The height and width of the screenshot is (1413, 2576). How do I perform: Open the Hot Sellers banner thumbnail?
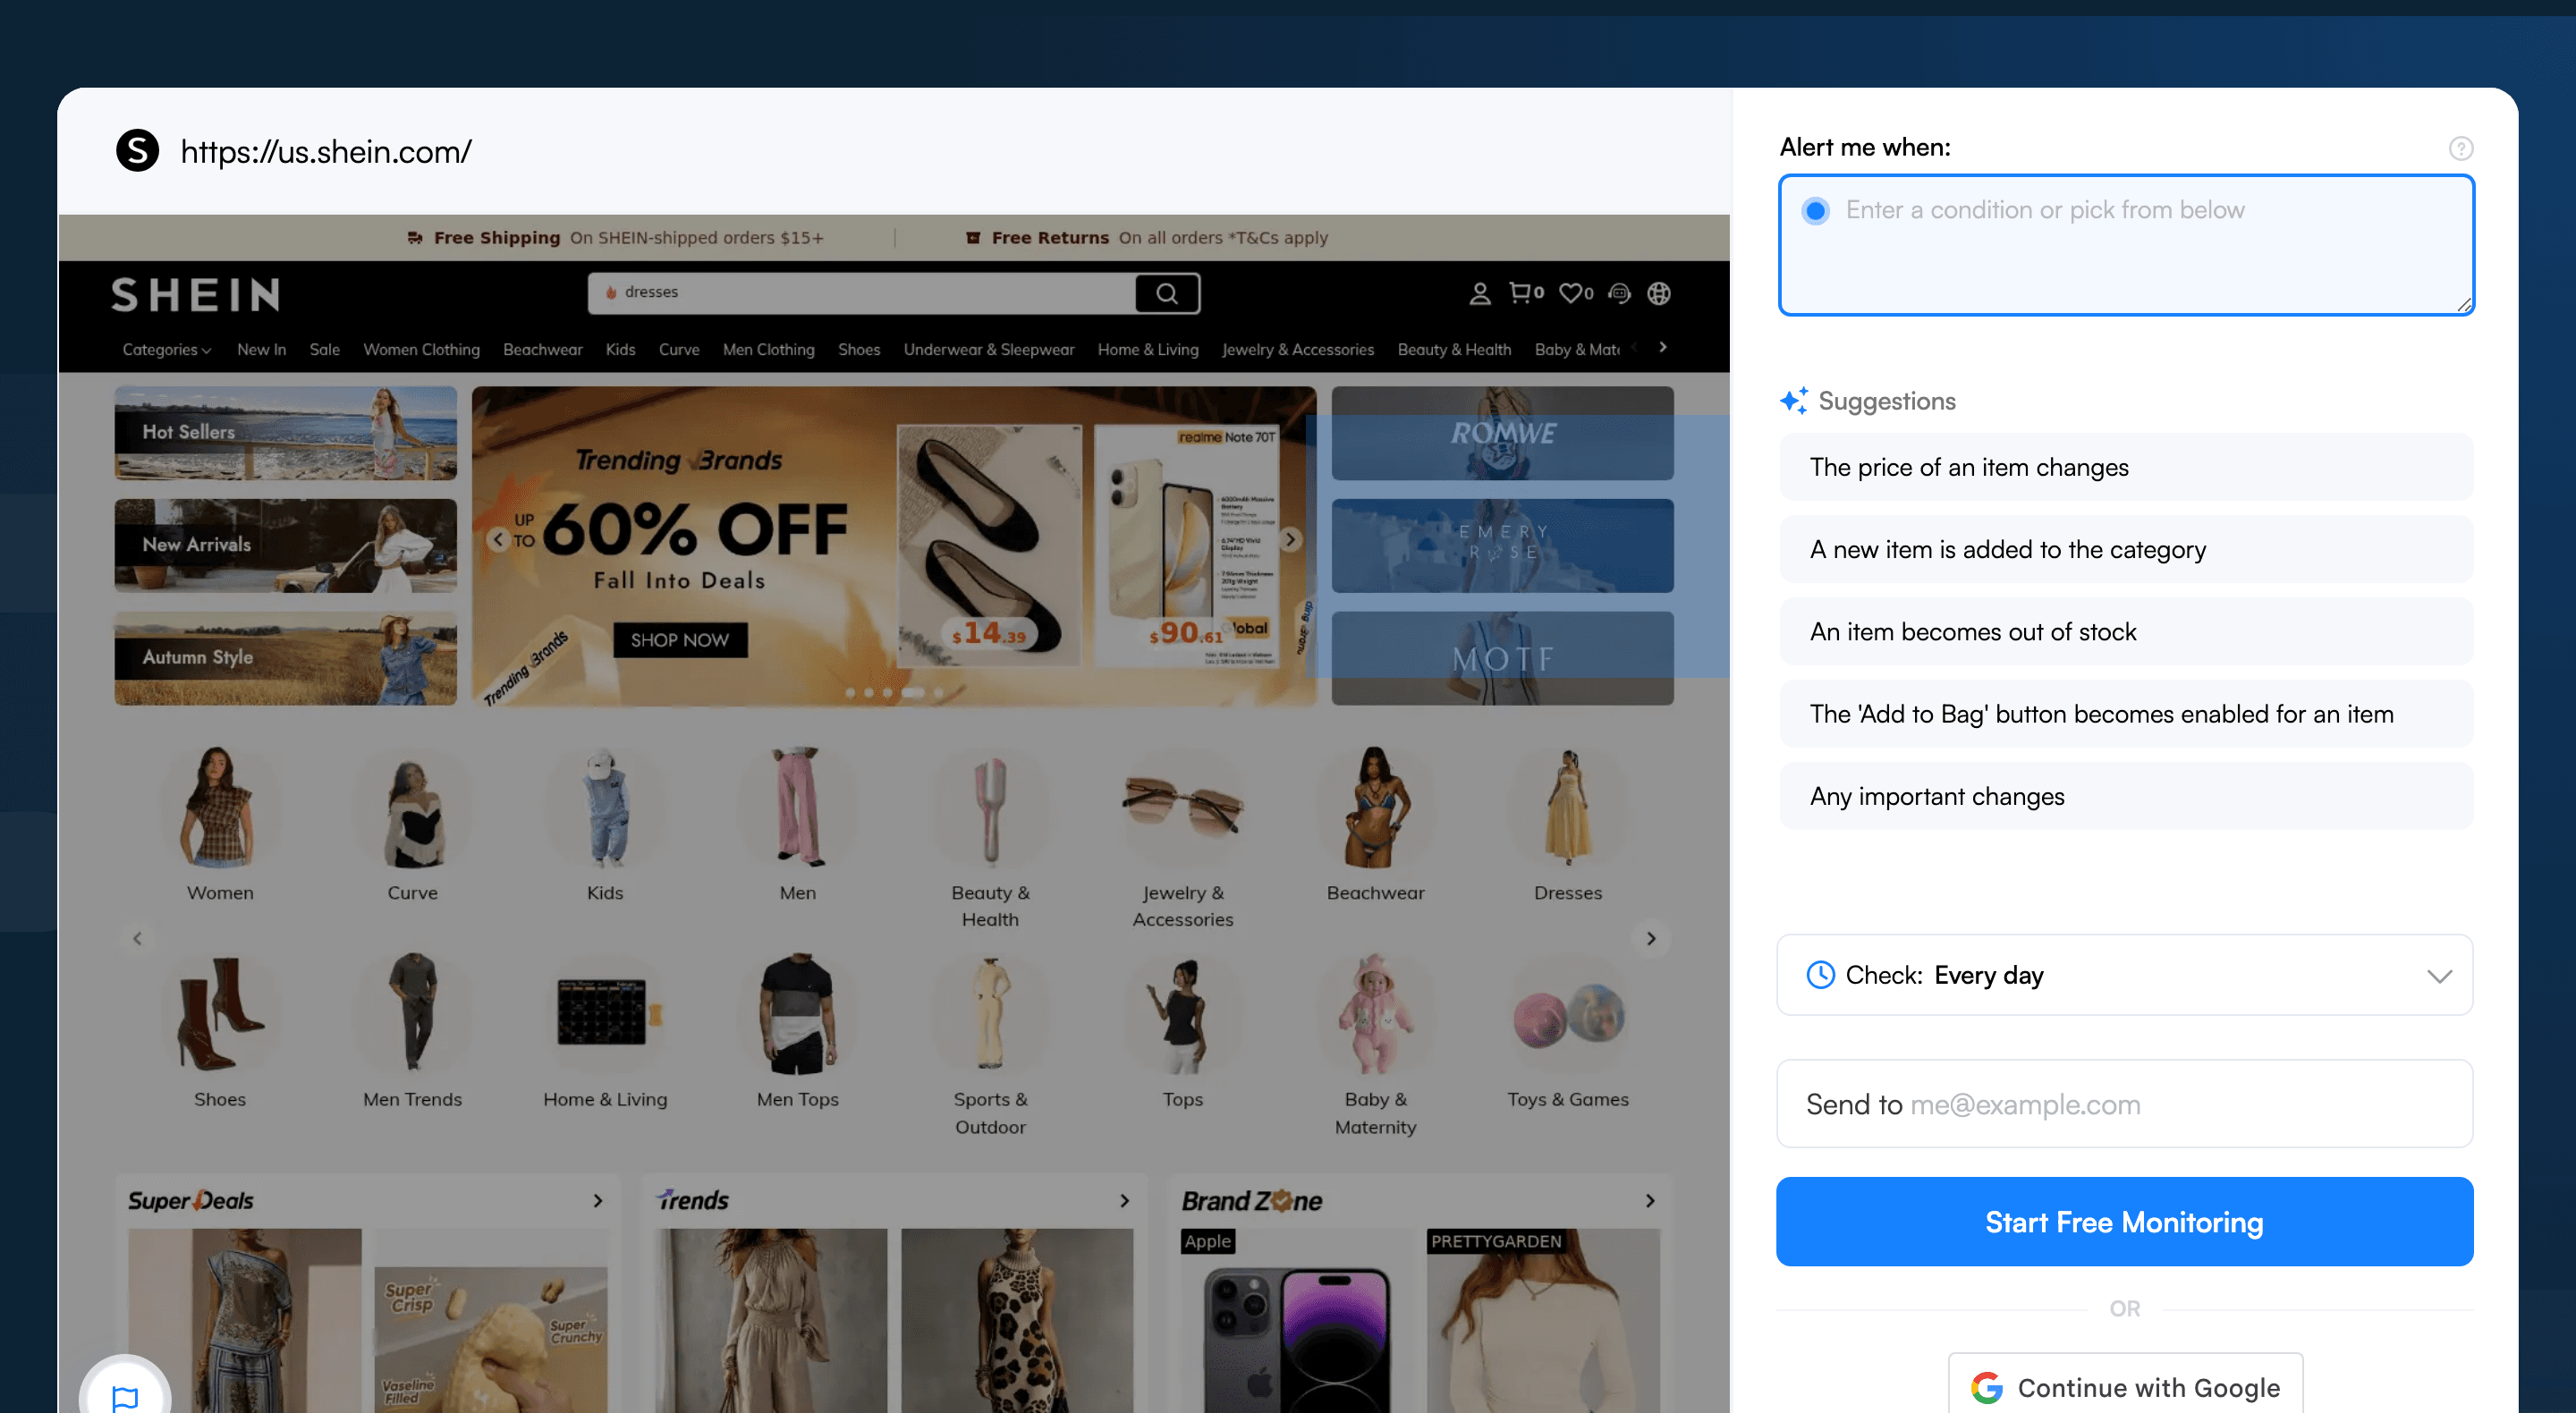tap(286, 434)
